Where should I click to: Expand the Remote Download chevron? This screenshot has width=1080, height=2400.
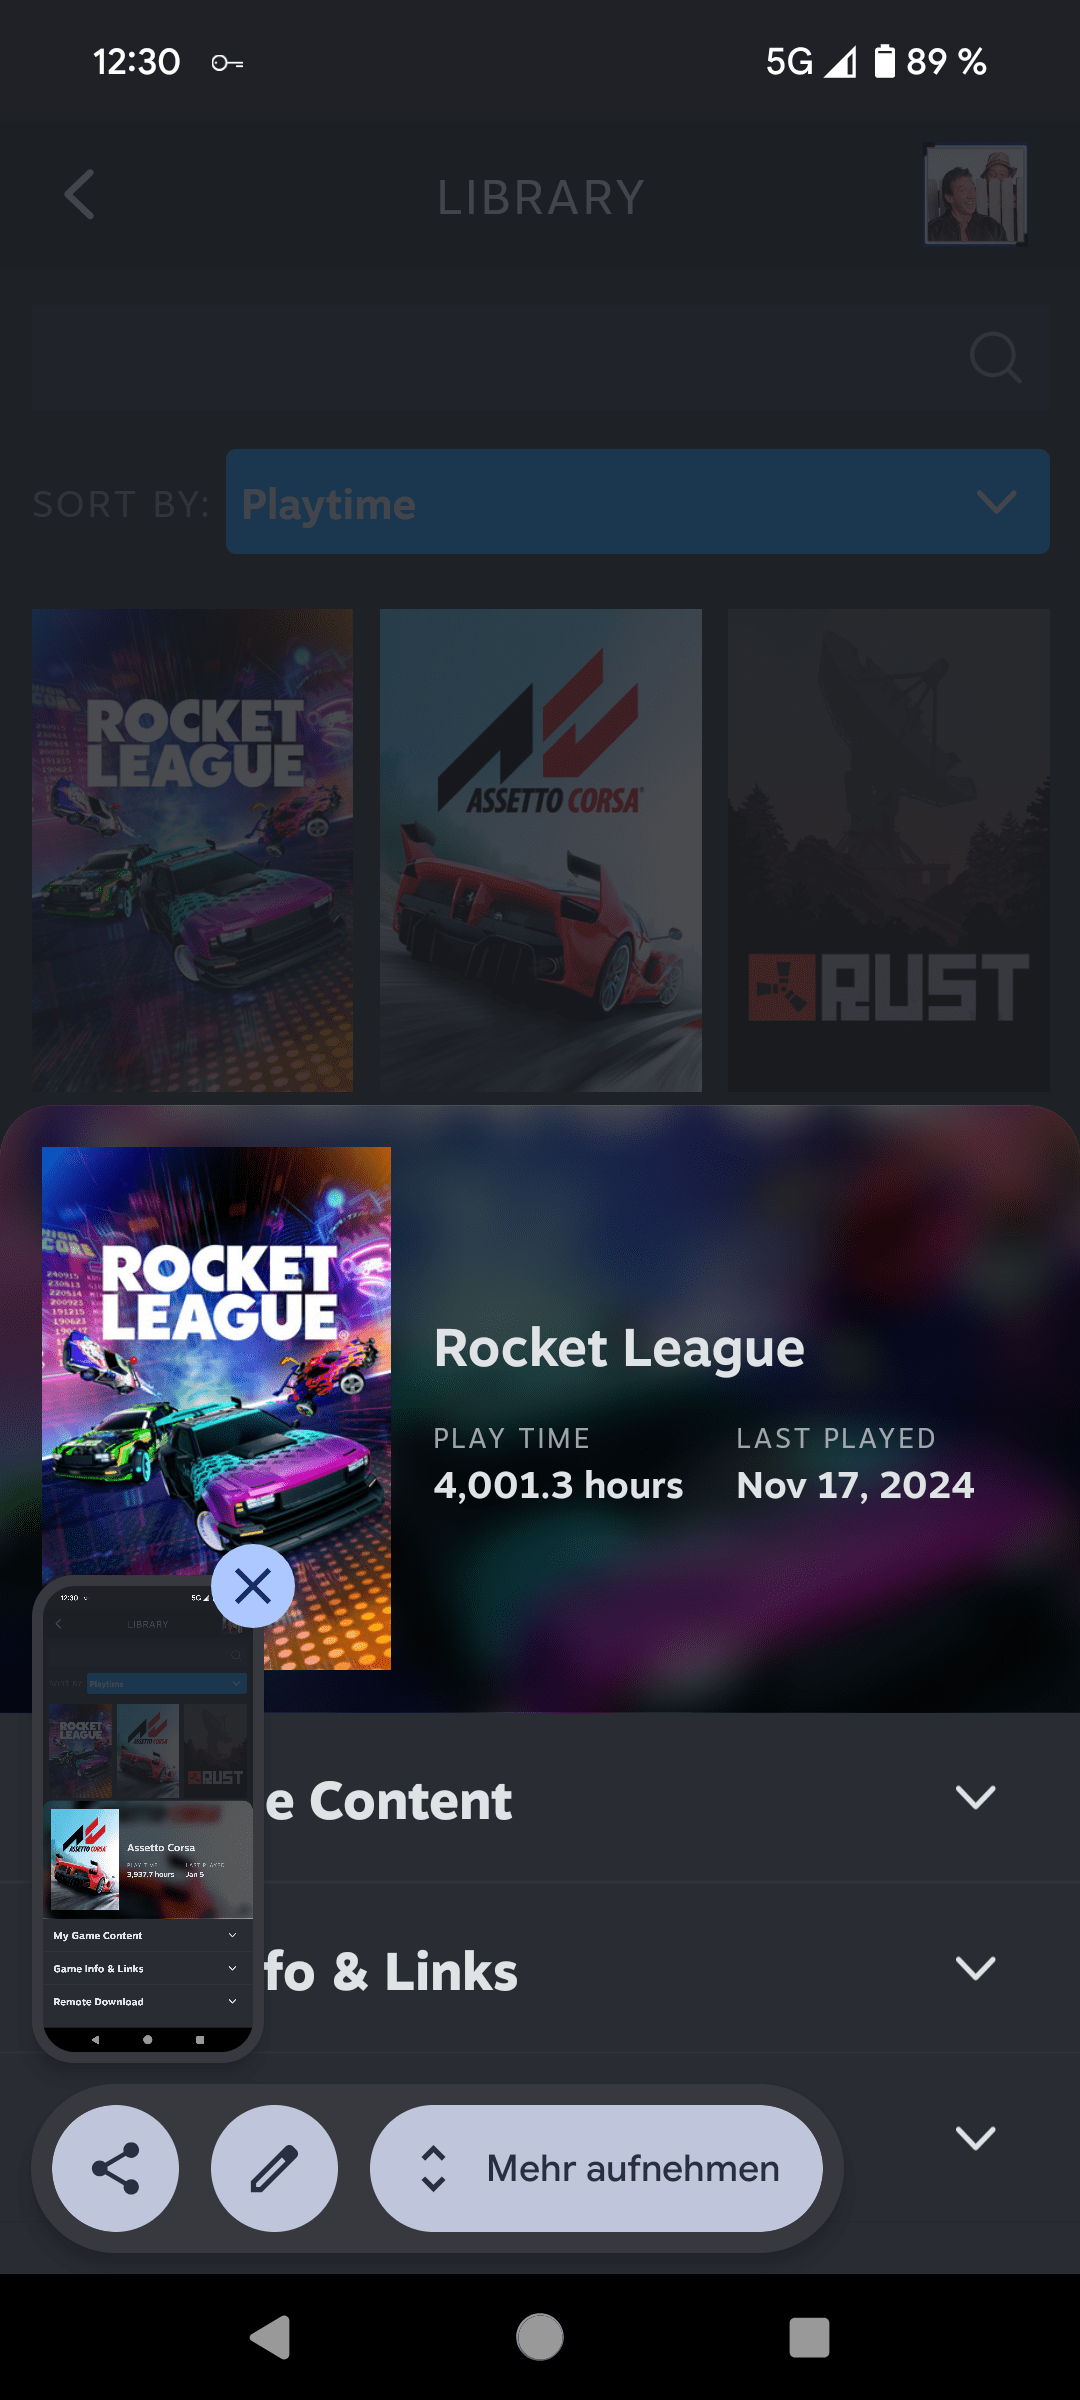976,2138
